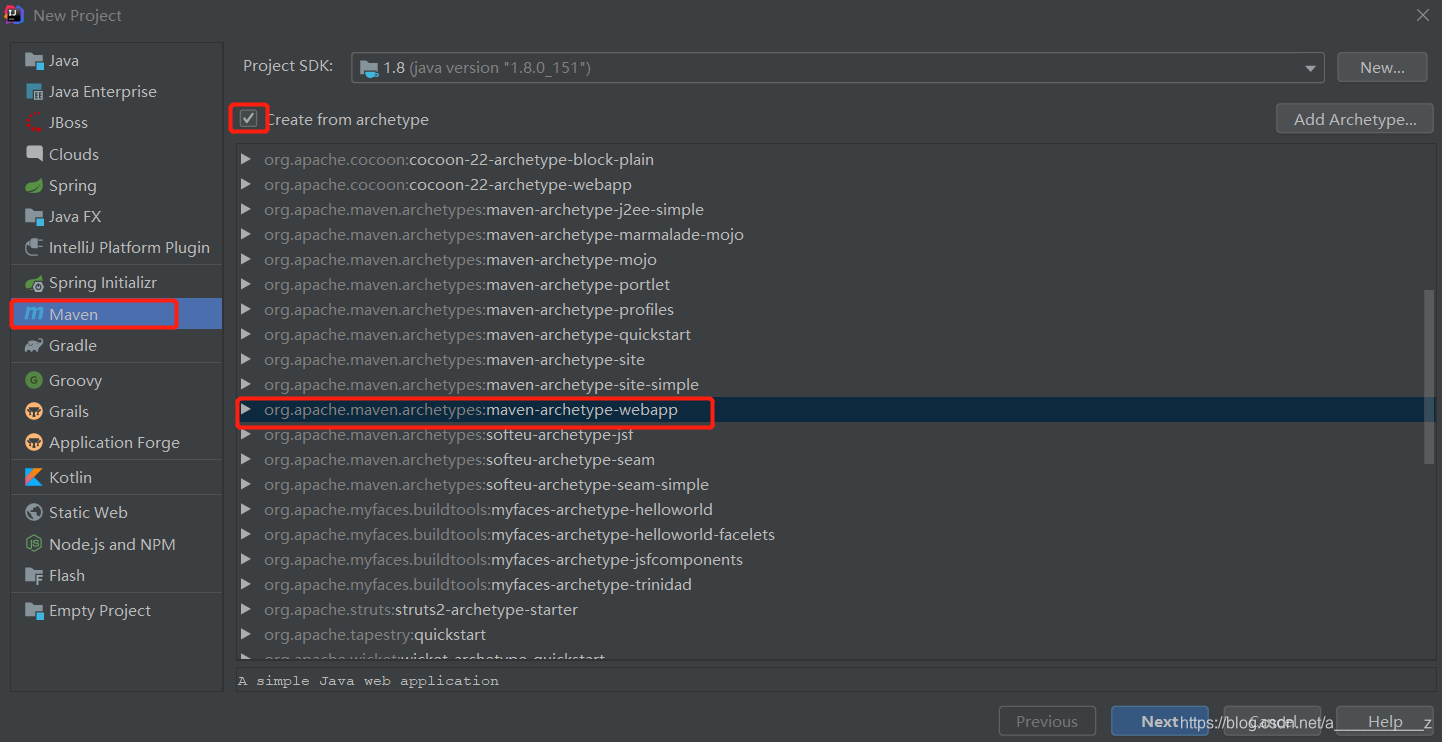
Task: Expand maven-archetype-quickstart node
Action: pos(246,334)
